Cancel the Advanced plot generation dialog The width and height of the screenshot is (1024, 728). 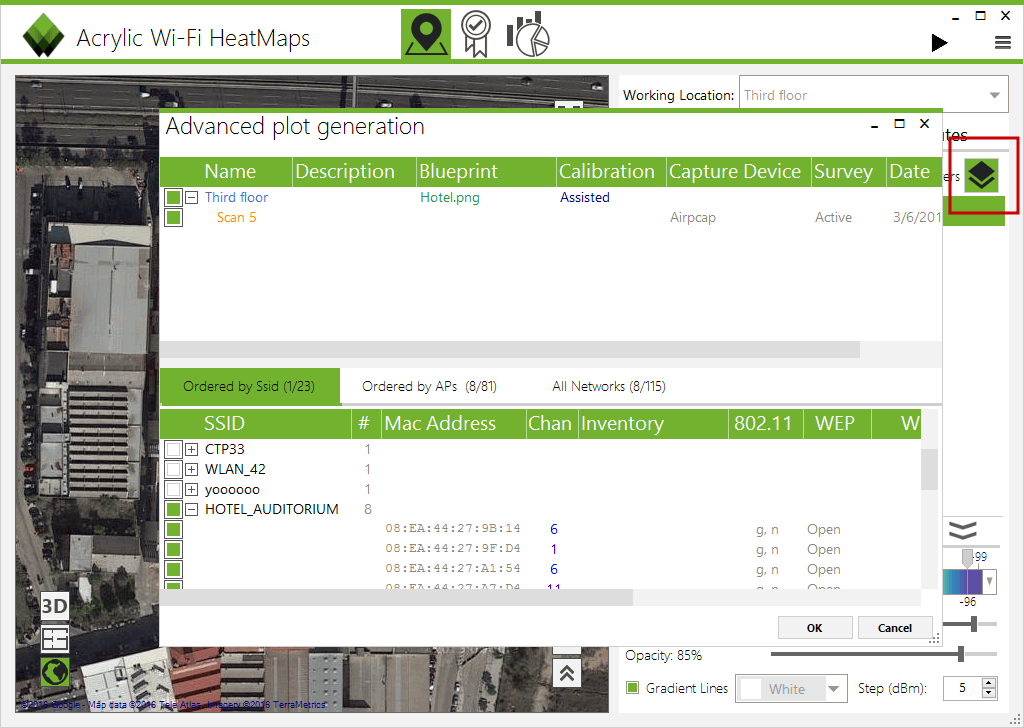(x=895, y=627)
